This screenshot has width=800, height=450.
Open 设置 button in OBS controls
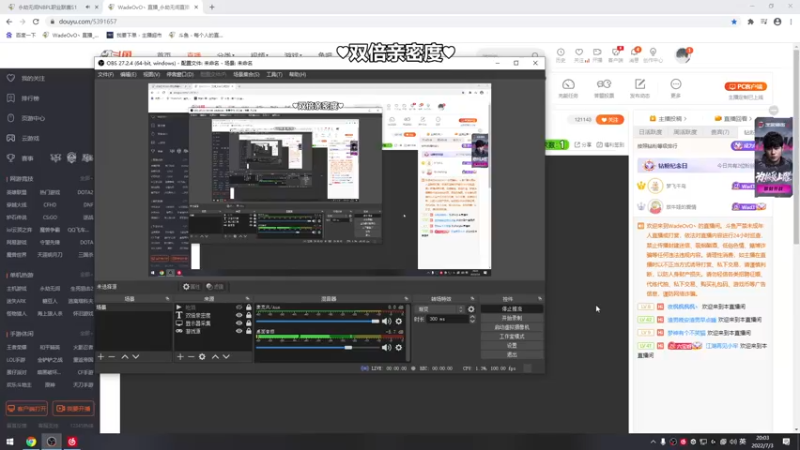(512, 345)
